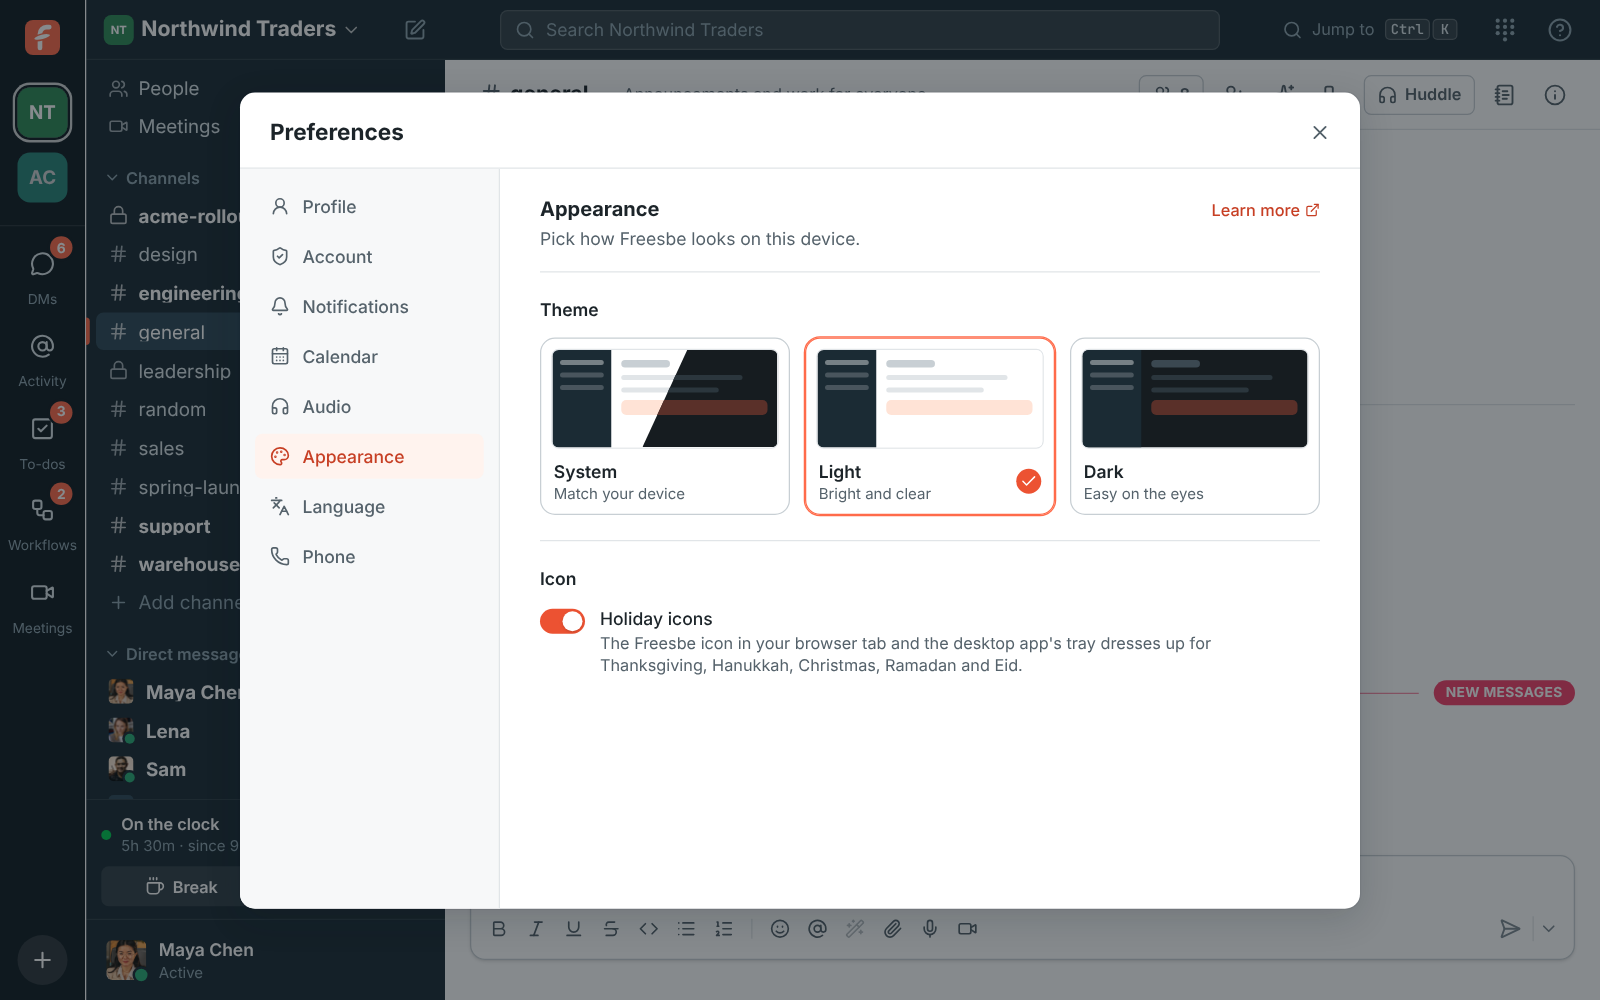Apply underline formatting in composer
Image resolution: width=1600 pixels, height=1000 pixels.
point(573,929)
